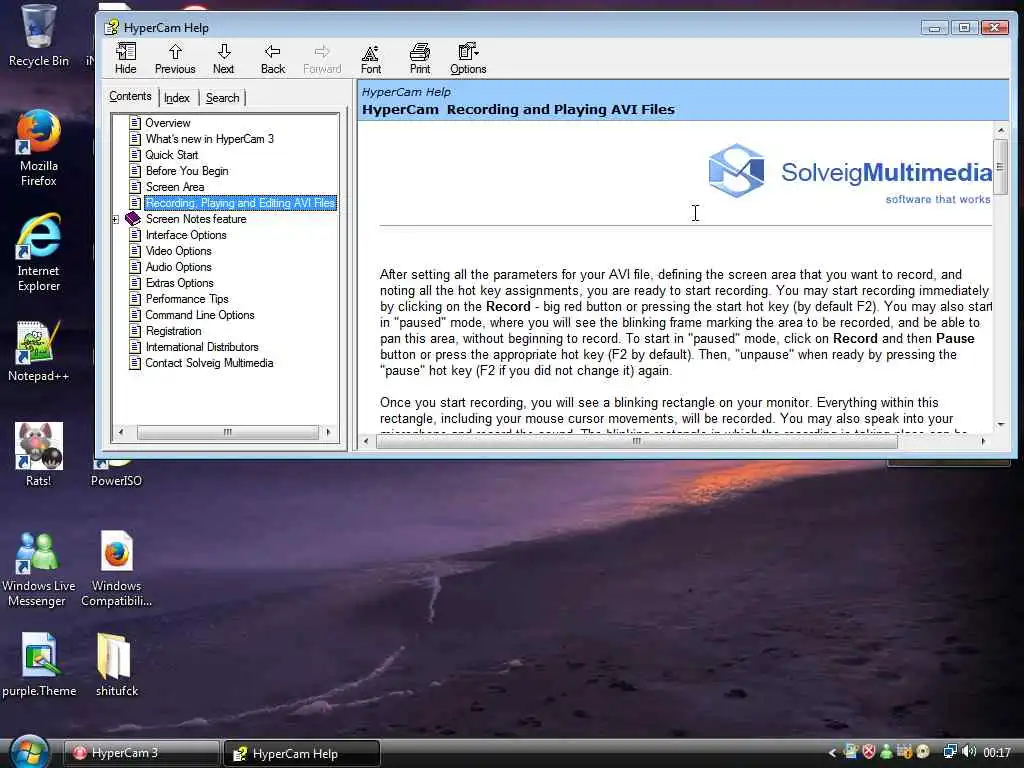The height and width of the screenshot is (768, 1024).
Task: Open the Font toolbar option
Action: point(371,58)
